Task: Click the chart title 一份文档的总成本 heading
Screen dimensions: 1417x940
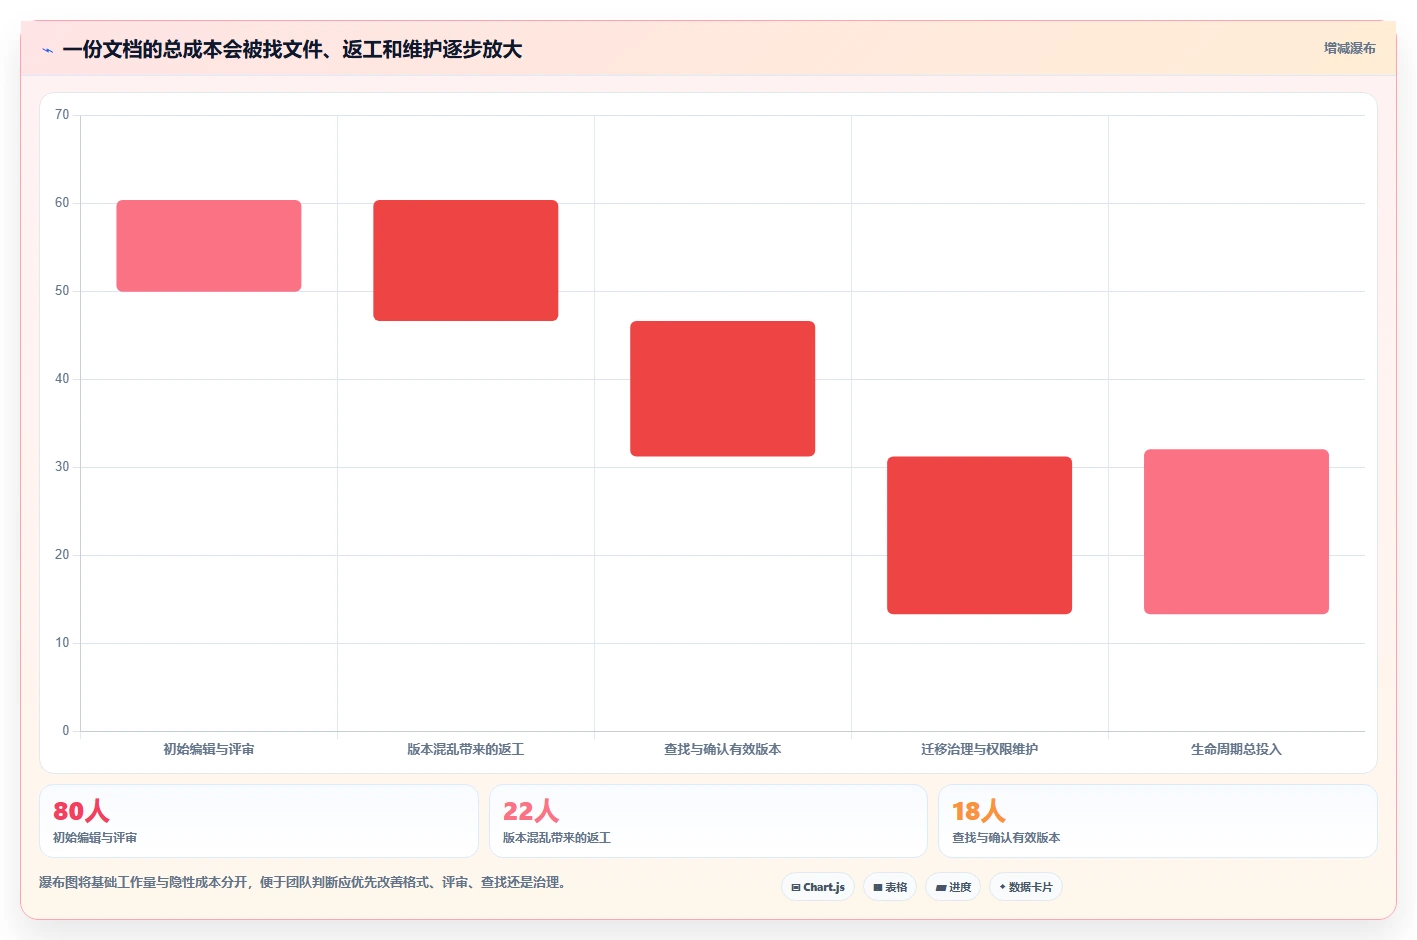Action: pyautogui.click(x=292, y=49)
